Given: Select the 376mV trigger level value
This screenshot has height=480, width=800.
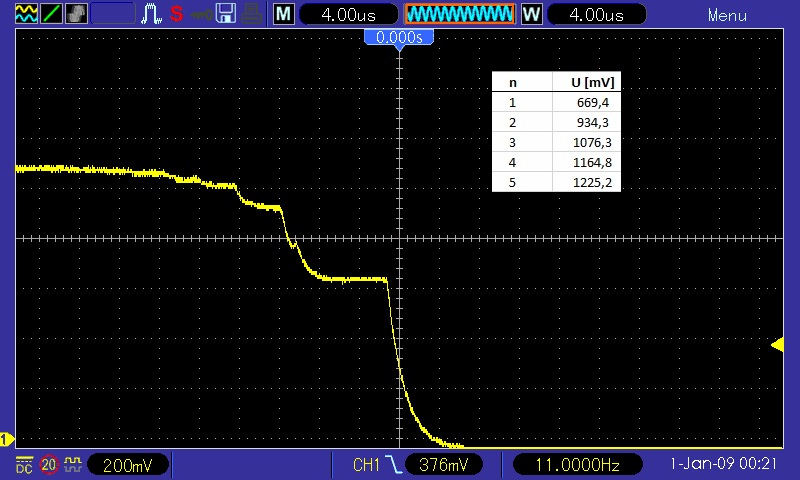Looking at the screenshot, I should pyautogui.click(x=443, y=465).
